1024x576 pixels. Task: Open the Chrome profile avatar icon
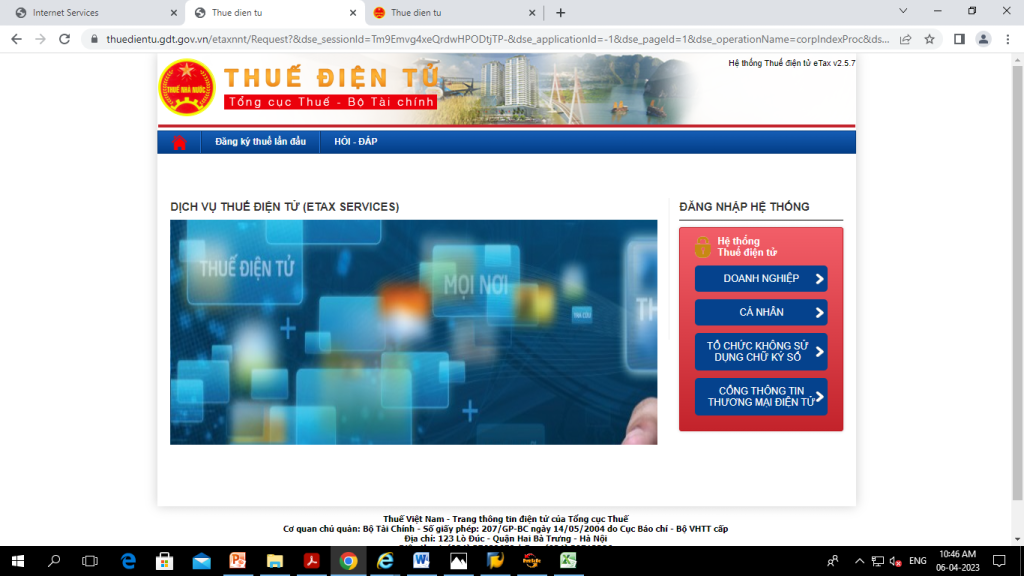(983, 39)
